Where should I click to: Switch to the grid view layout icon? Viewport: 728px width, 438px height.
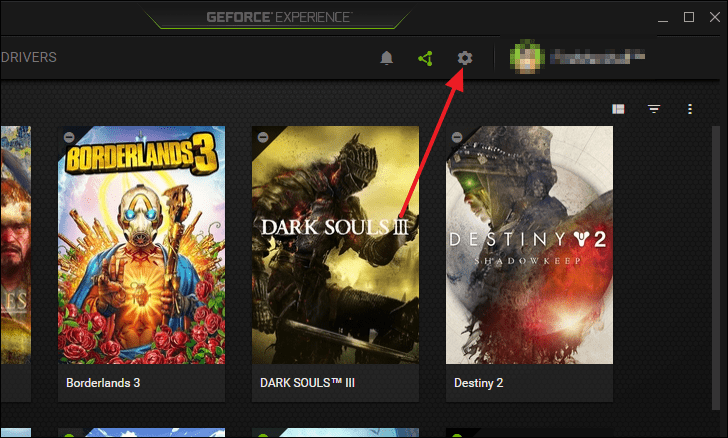(618, 109)
